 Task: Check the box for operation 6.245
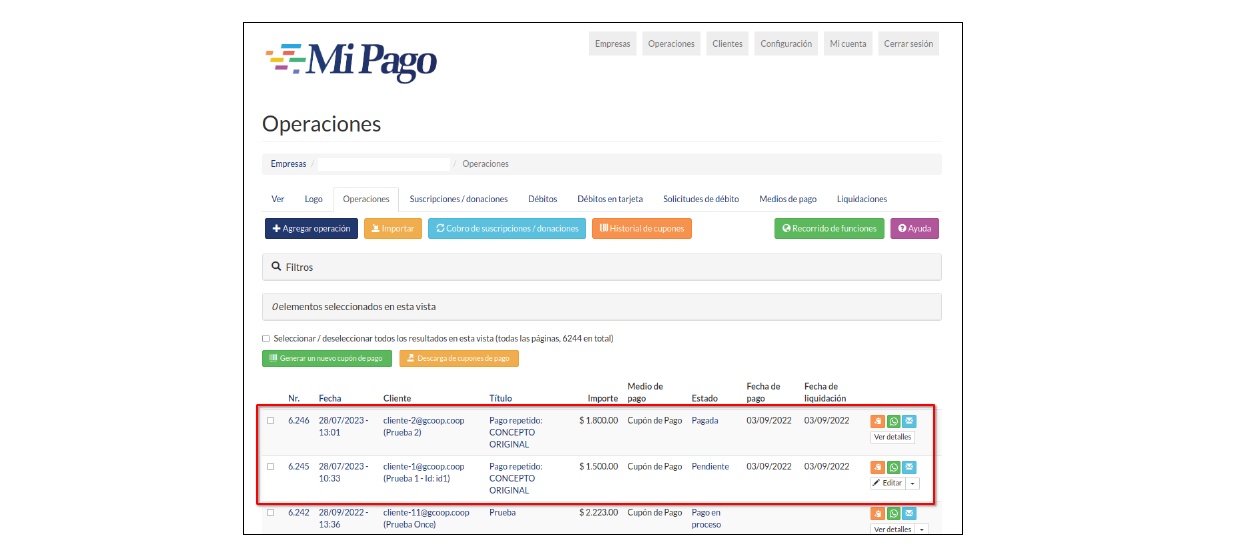tap(270, 467)
